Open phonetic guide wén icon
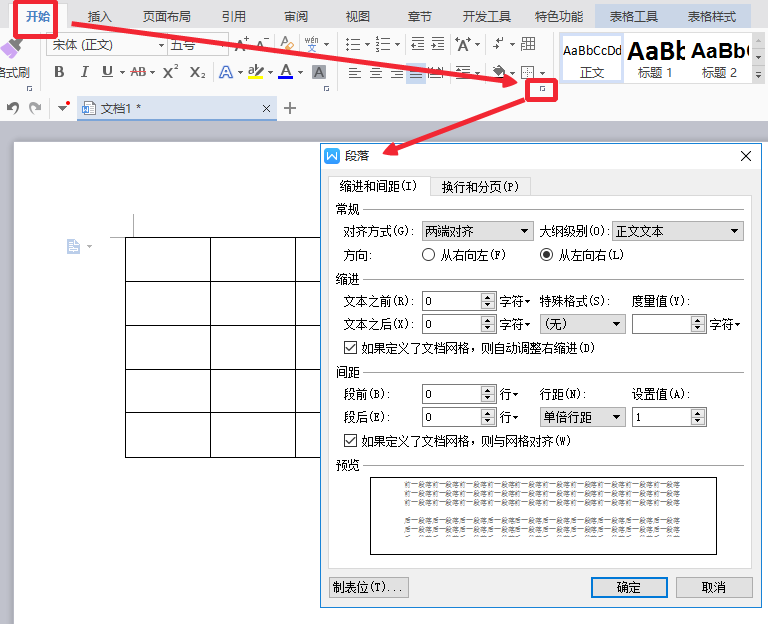This screenshot has width=768, height=624. [x=312, y=44]
